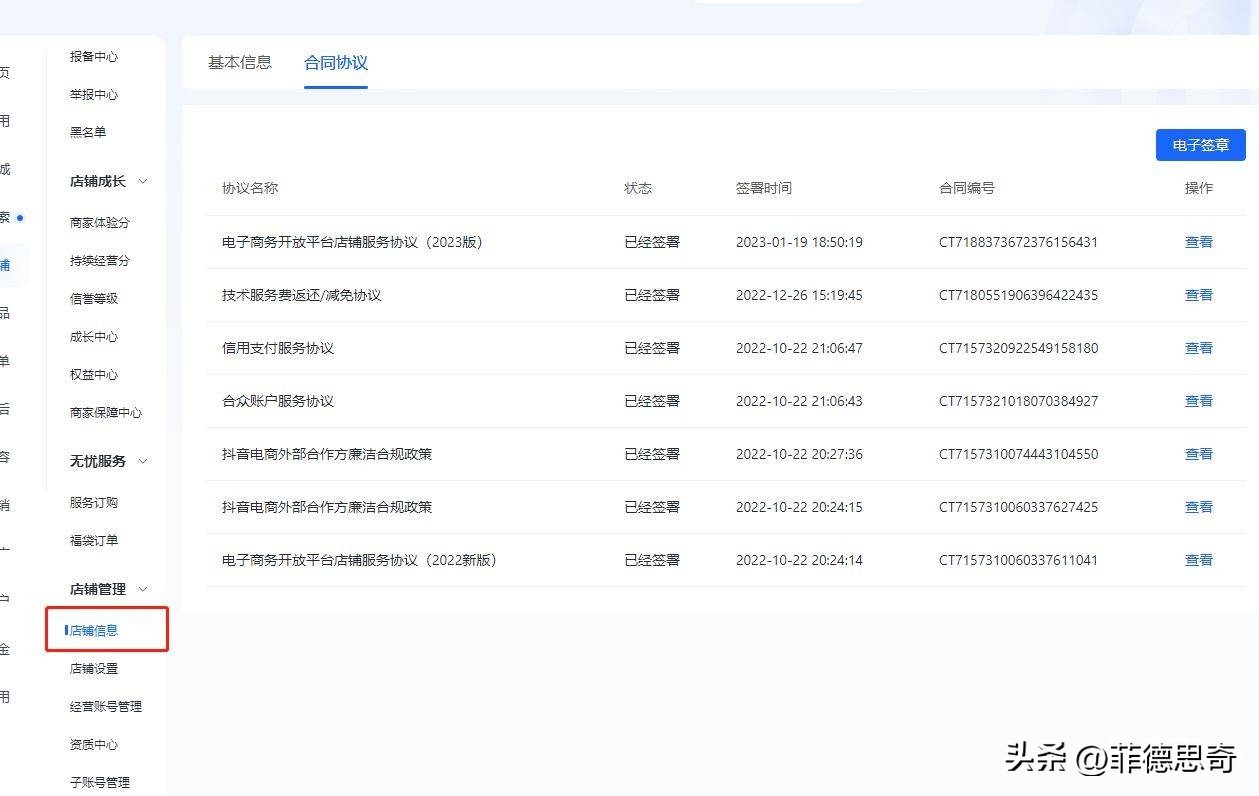Open 查看 for the 技术服务费返还/减免协议 row
Viewport: 1259px width, 796px height.
point(1198,295)
